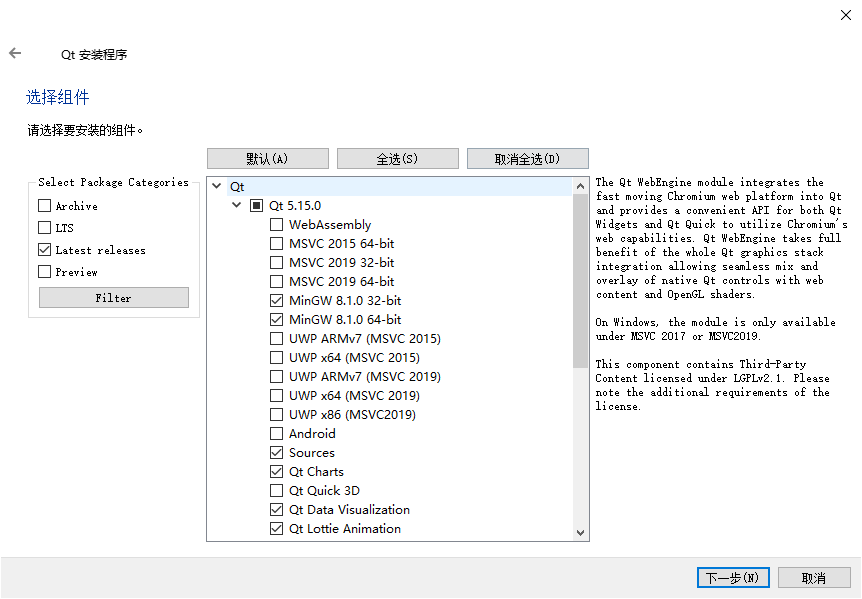Collapse the Qt 5.15.0 tree node

coord(236,205)
